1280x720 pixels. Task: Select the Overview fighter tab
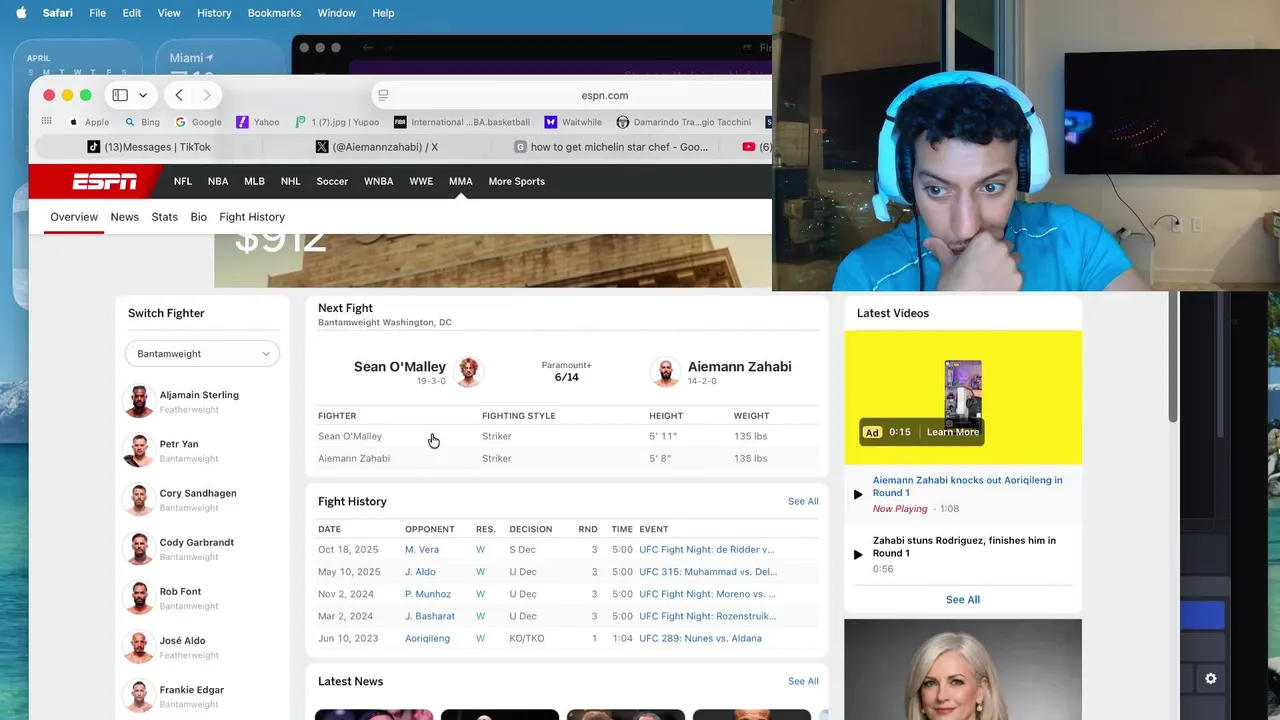click(74, 217)
